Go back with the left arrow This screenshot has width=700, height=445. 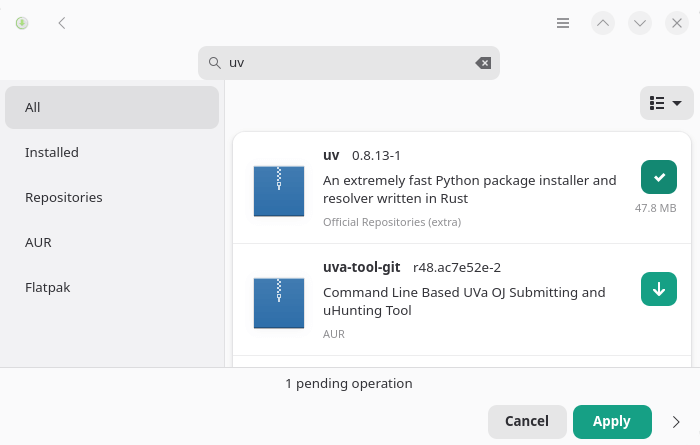click(x=62, y=23)
